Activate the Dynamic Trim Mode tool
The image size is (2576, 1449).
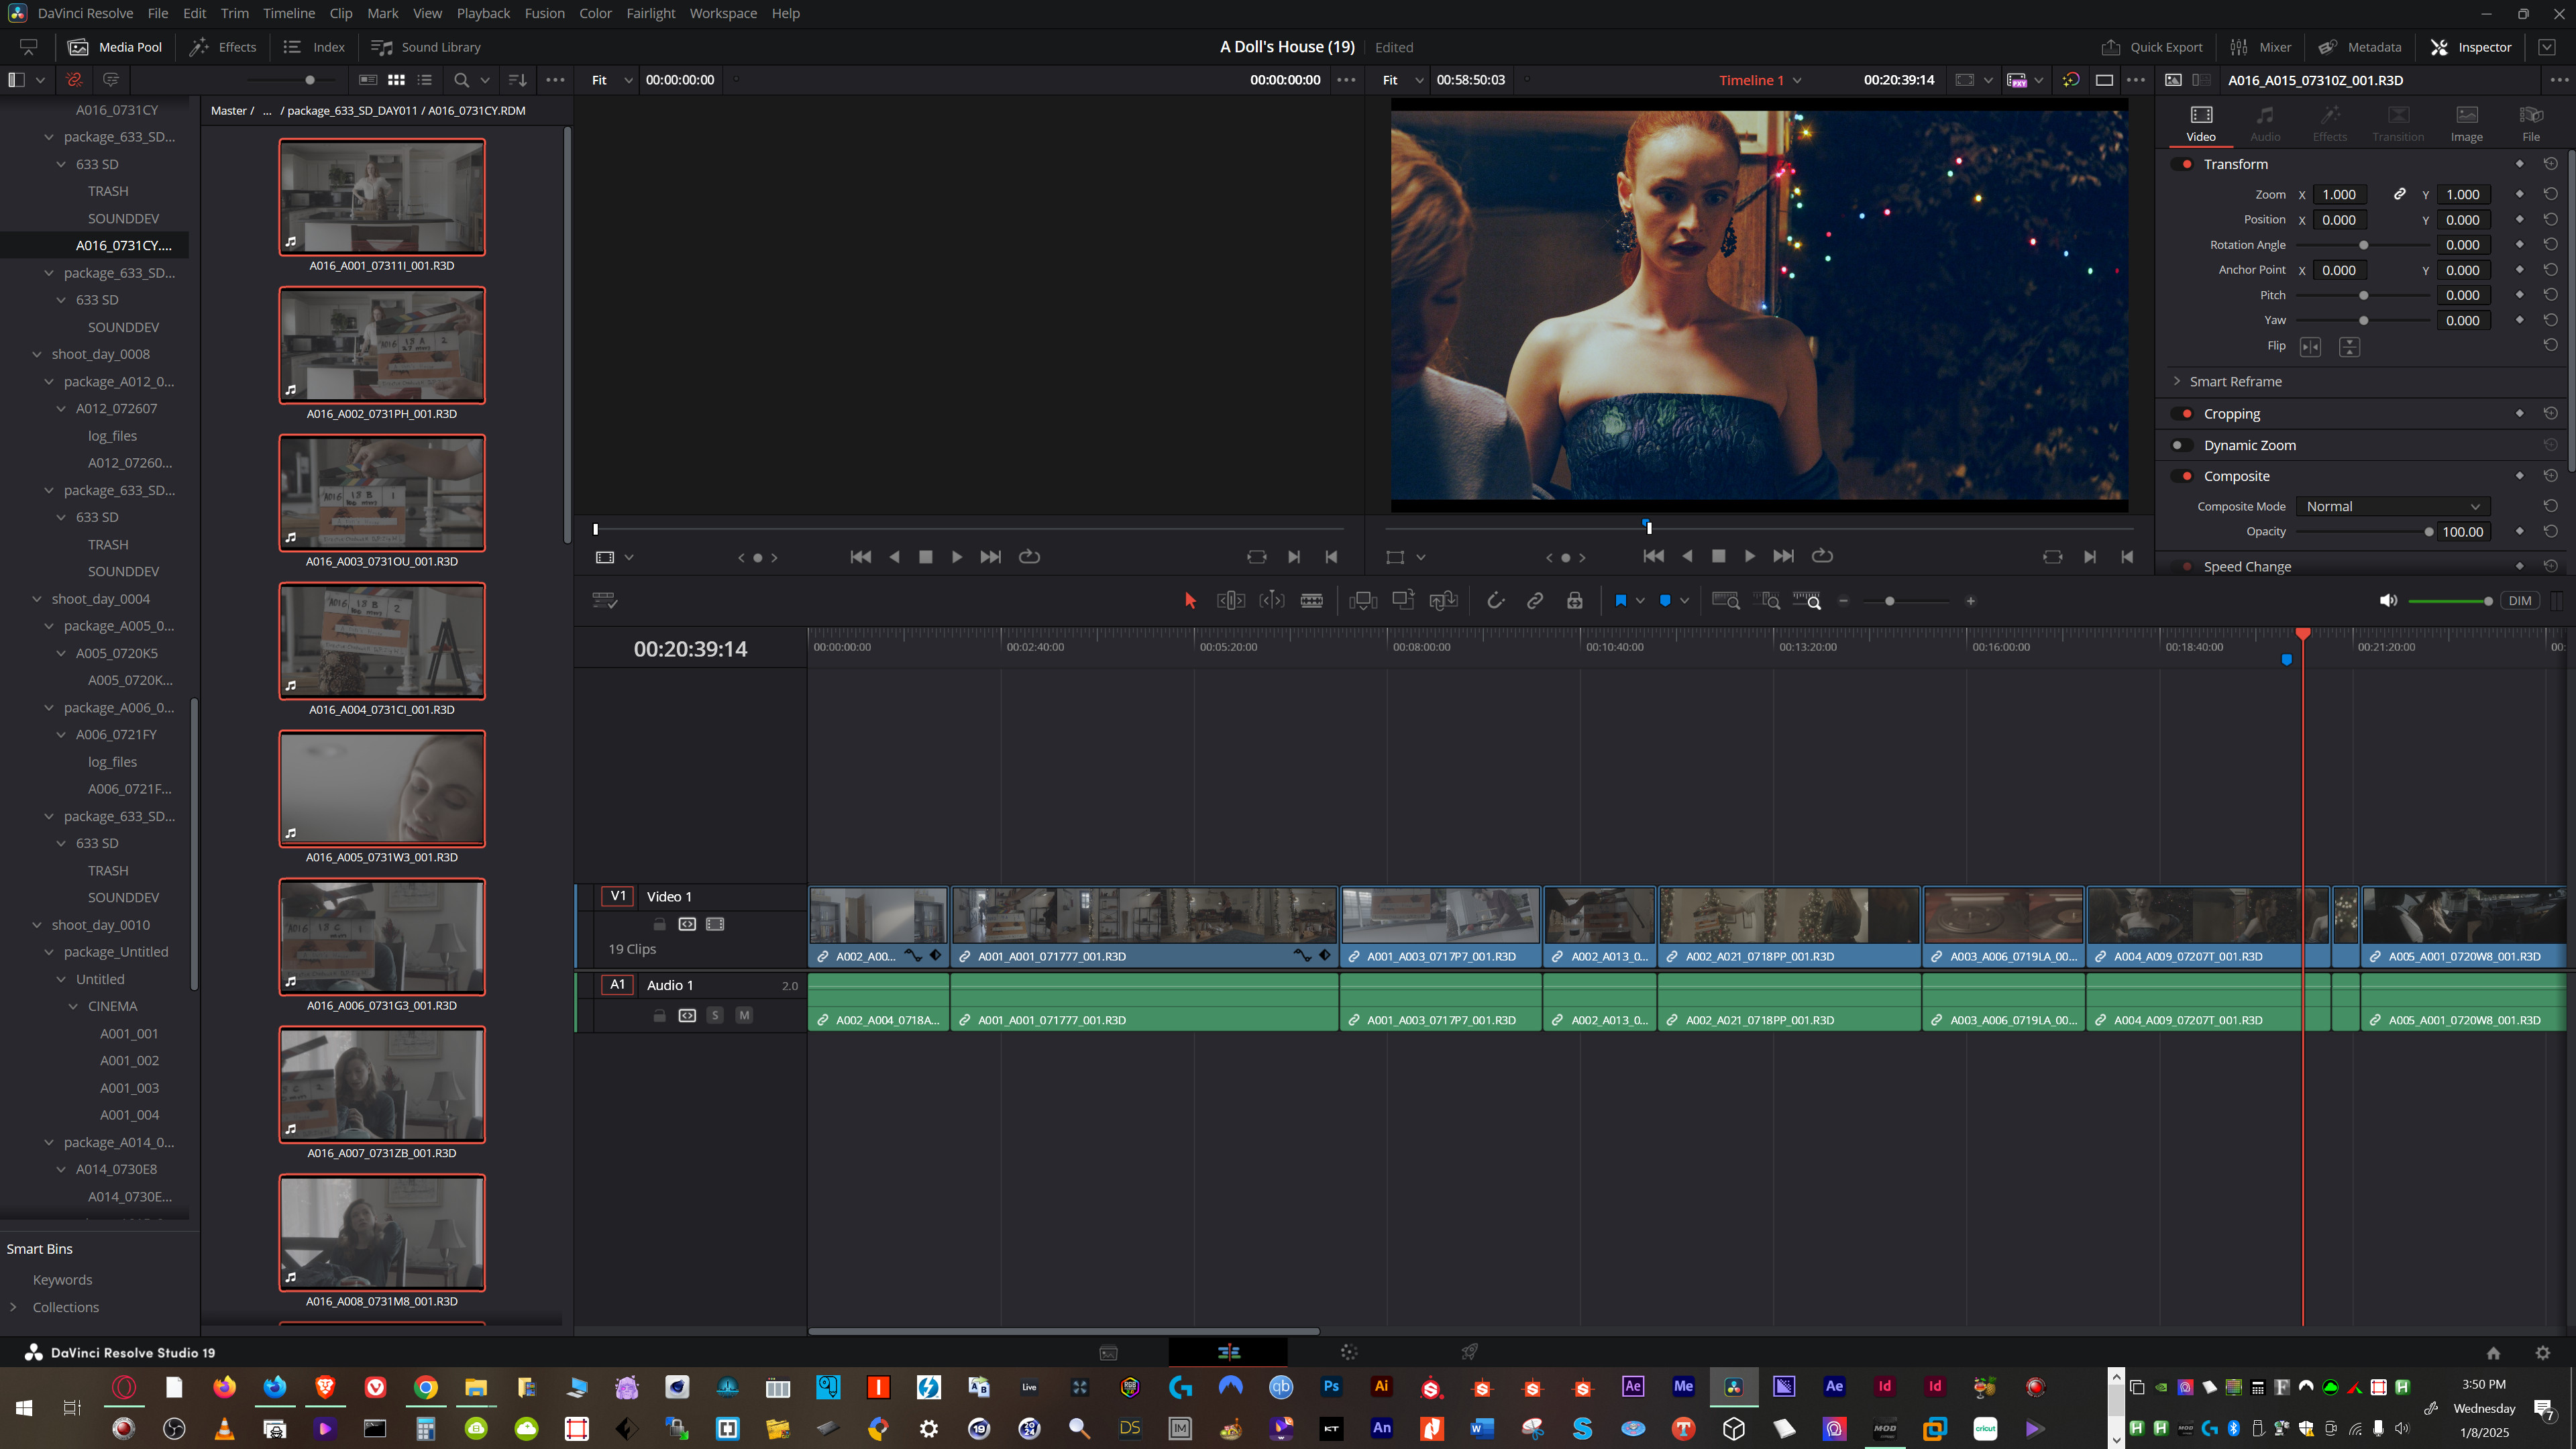(1271, 601)
